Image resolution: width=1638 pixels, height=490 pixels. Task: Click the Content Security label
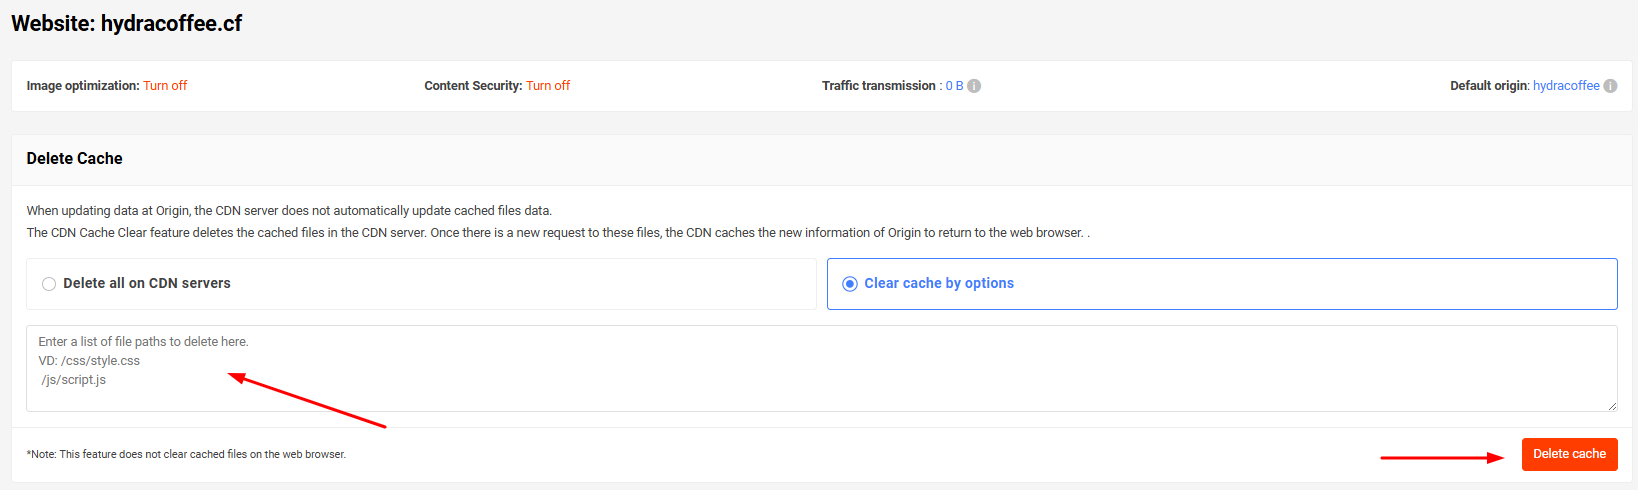[x=473, y=86]
